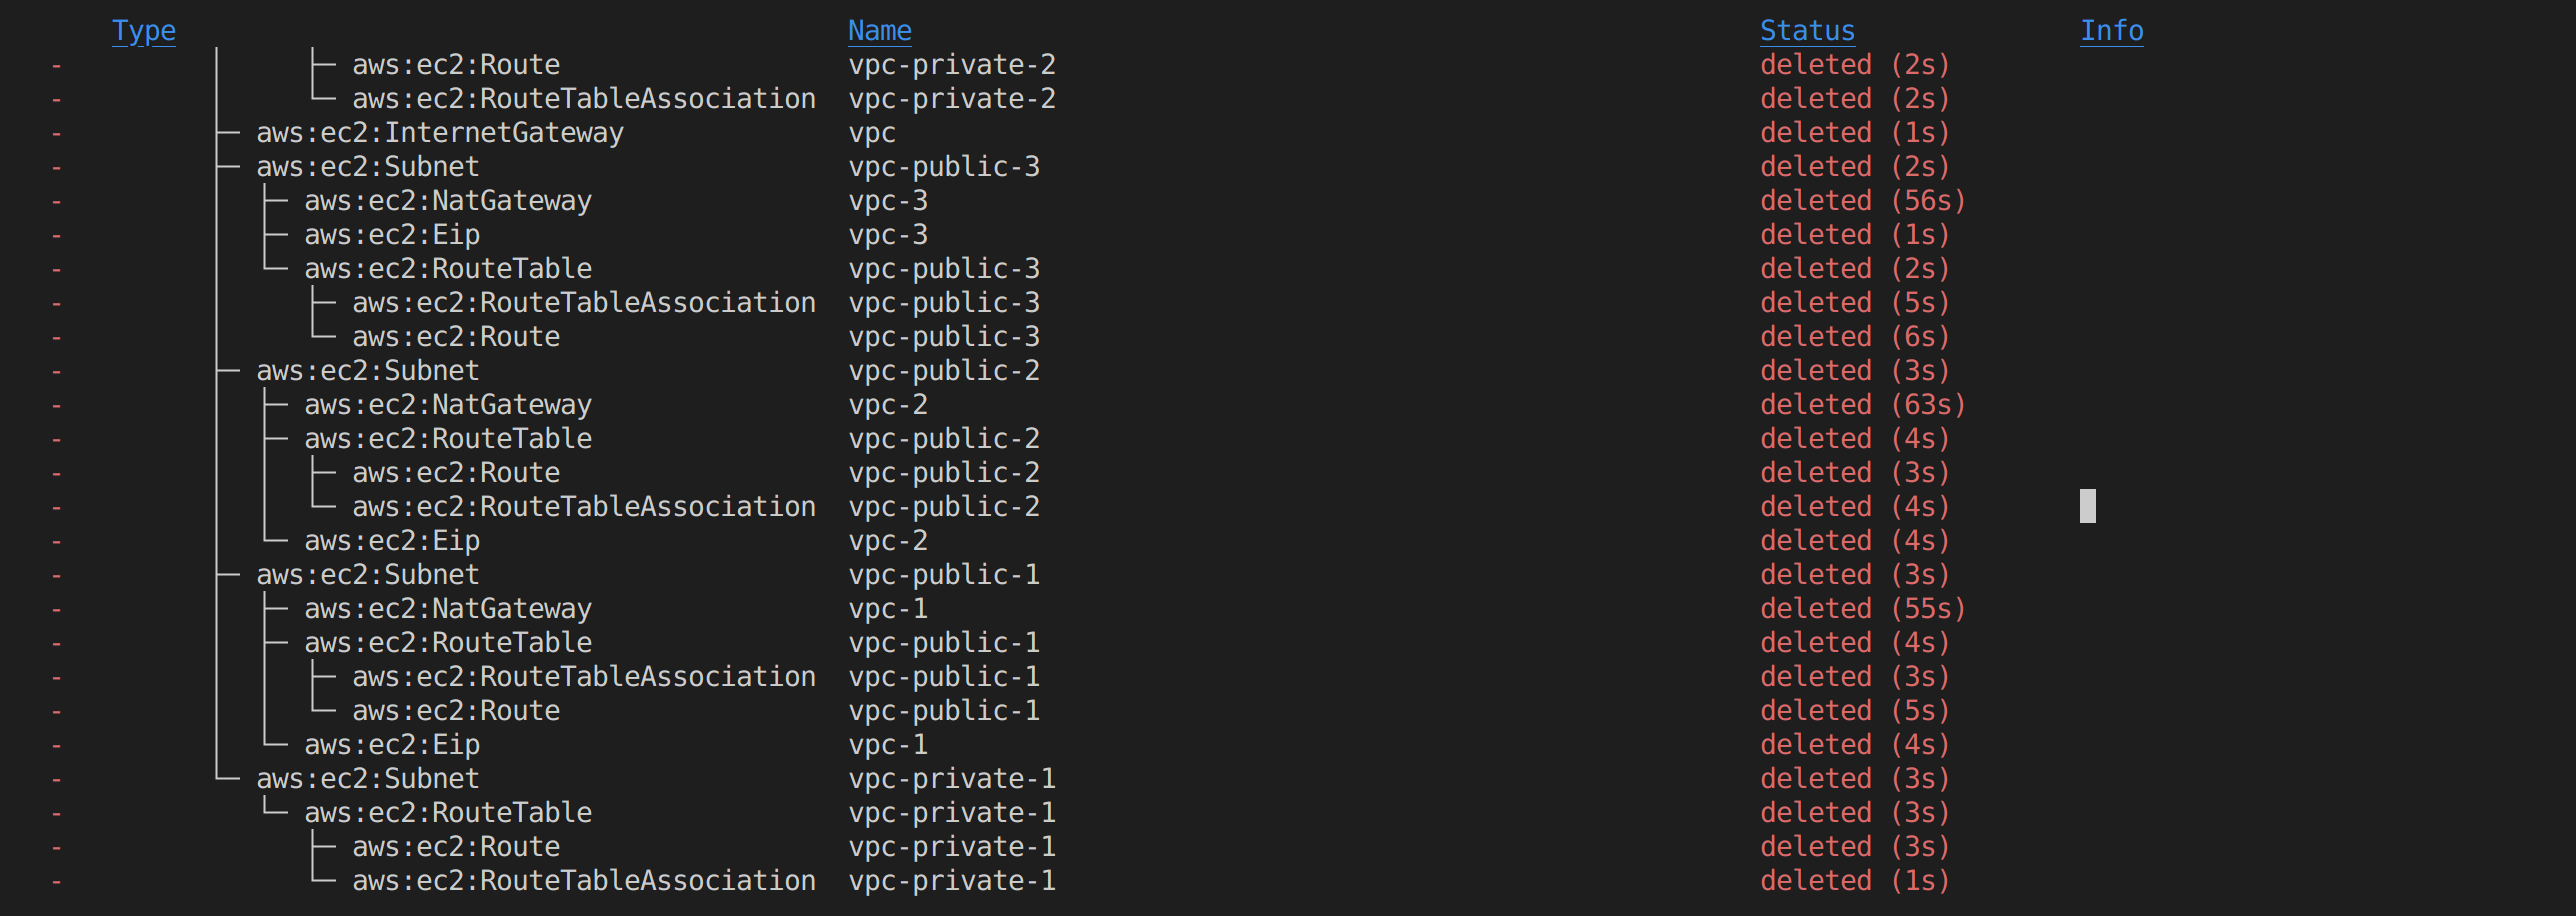
Task: Select the aws:ec2:Subnet entry for vpc-public-1
Action: point(367,575)
